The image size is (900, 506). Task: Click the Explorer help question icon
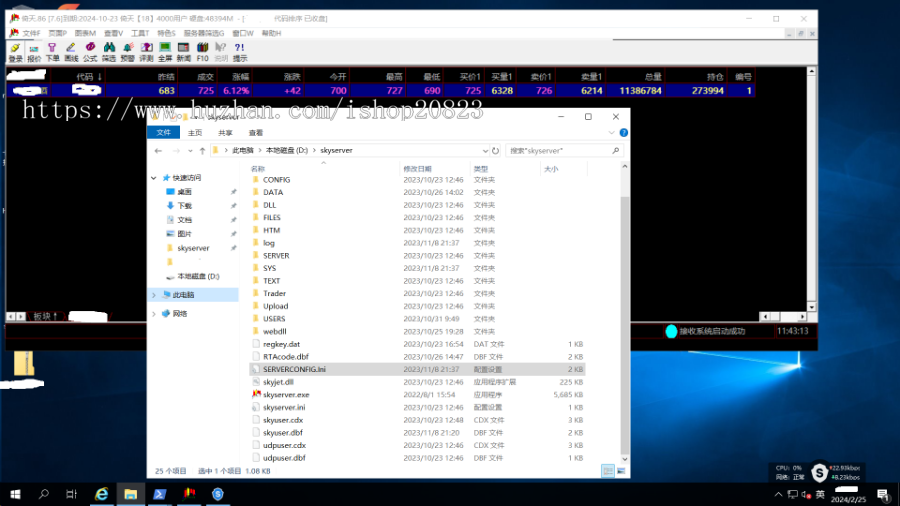coord(624,133)
